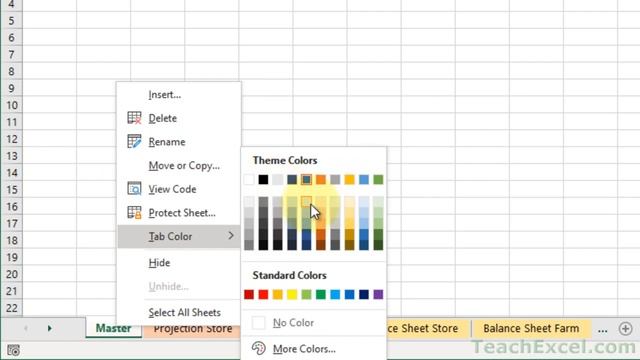
Task: Expand the Tab Color submenu arrow
Action: [x=231, y=236]
